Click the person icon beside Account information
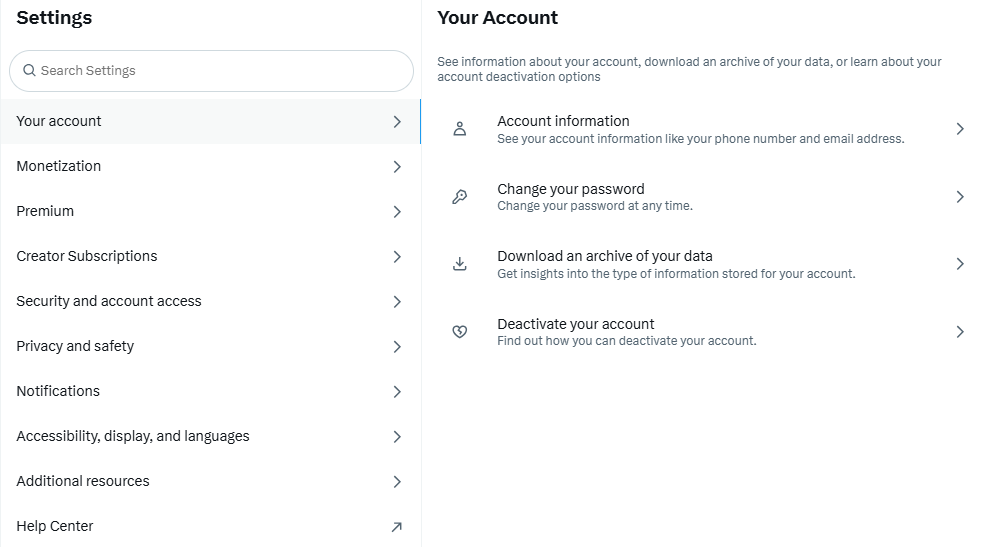Viewport: 981px width, 547px height. coord(460,129)
